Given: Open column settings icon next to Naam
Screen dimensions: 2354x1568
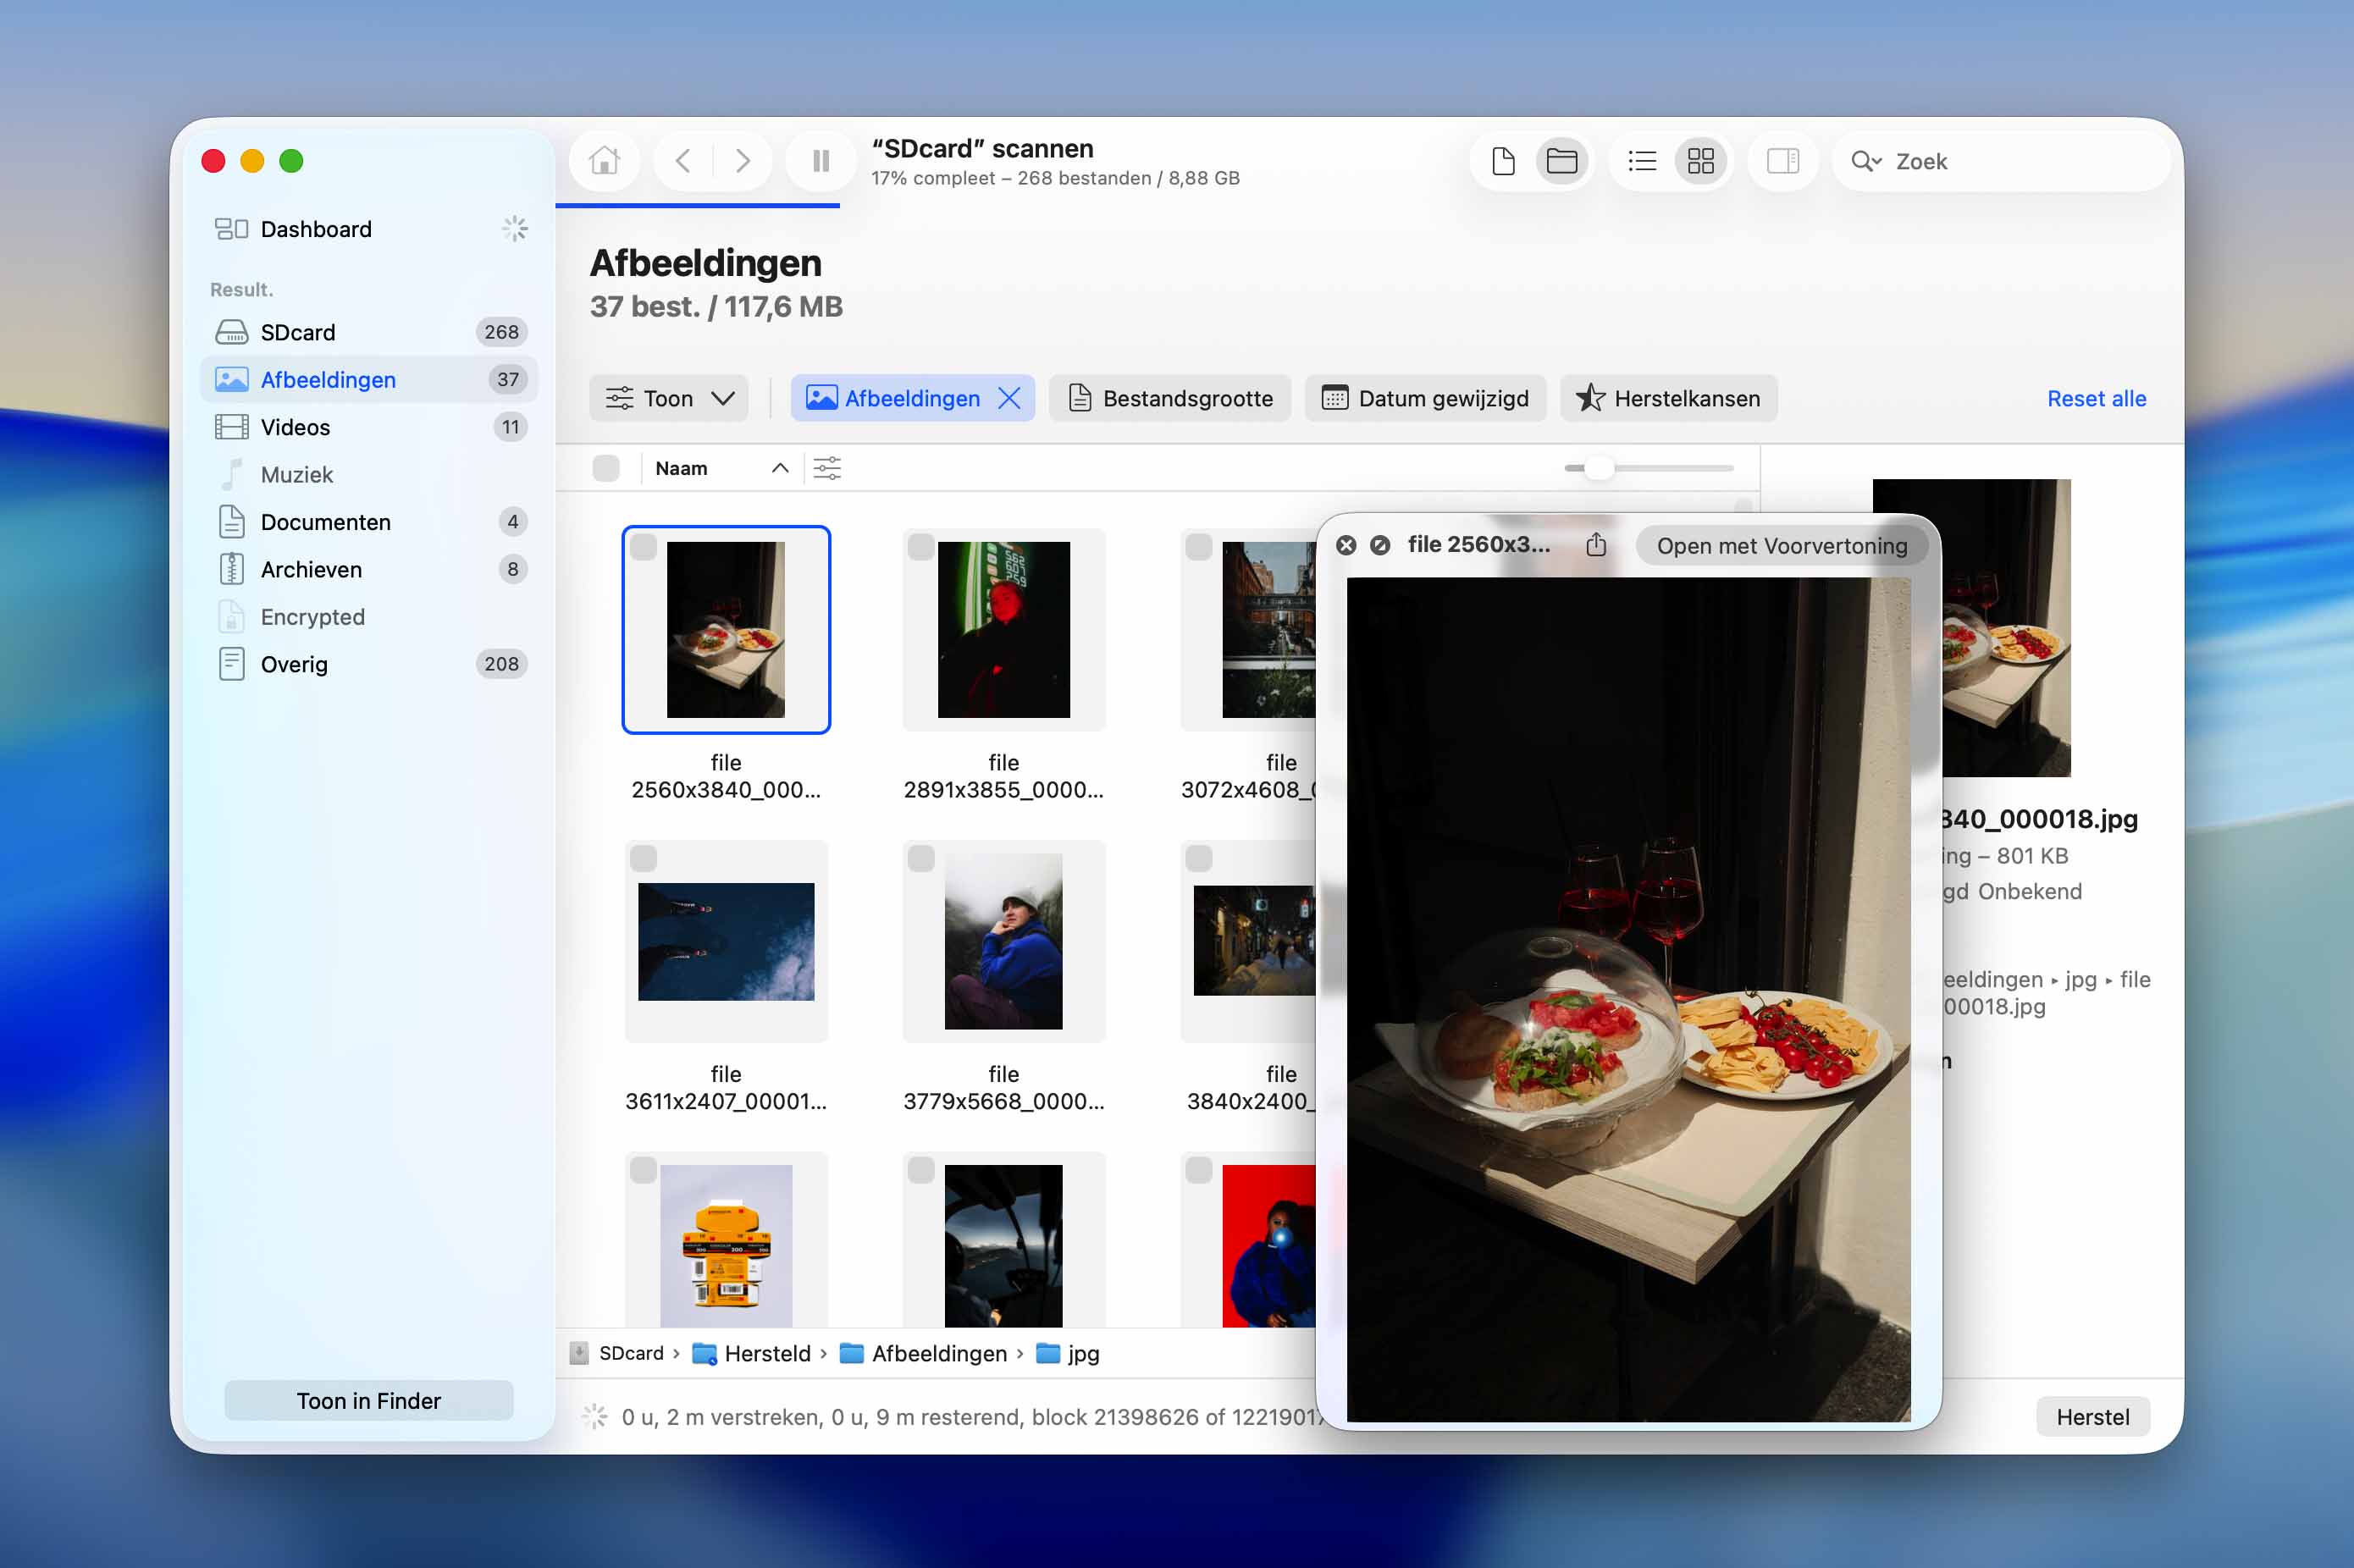Looking at the screenshot, I should pyautogui.click(x=827, y=468).
